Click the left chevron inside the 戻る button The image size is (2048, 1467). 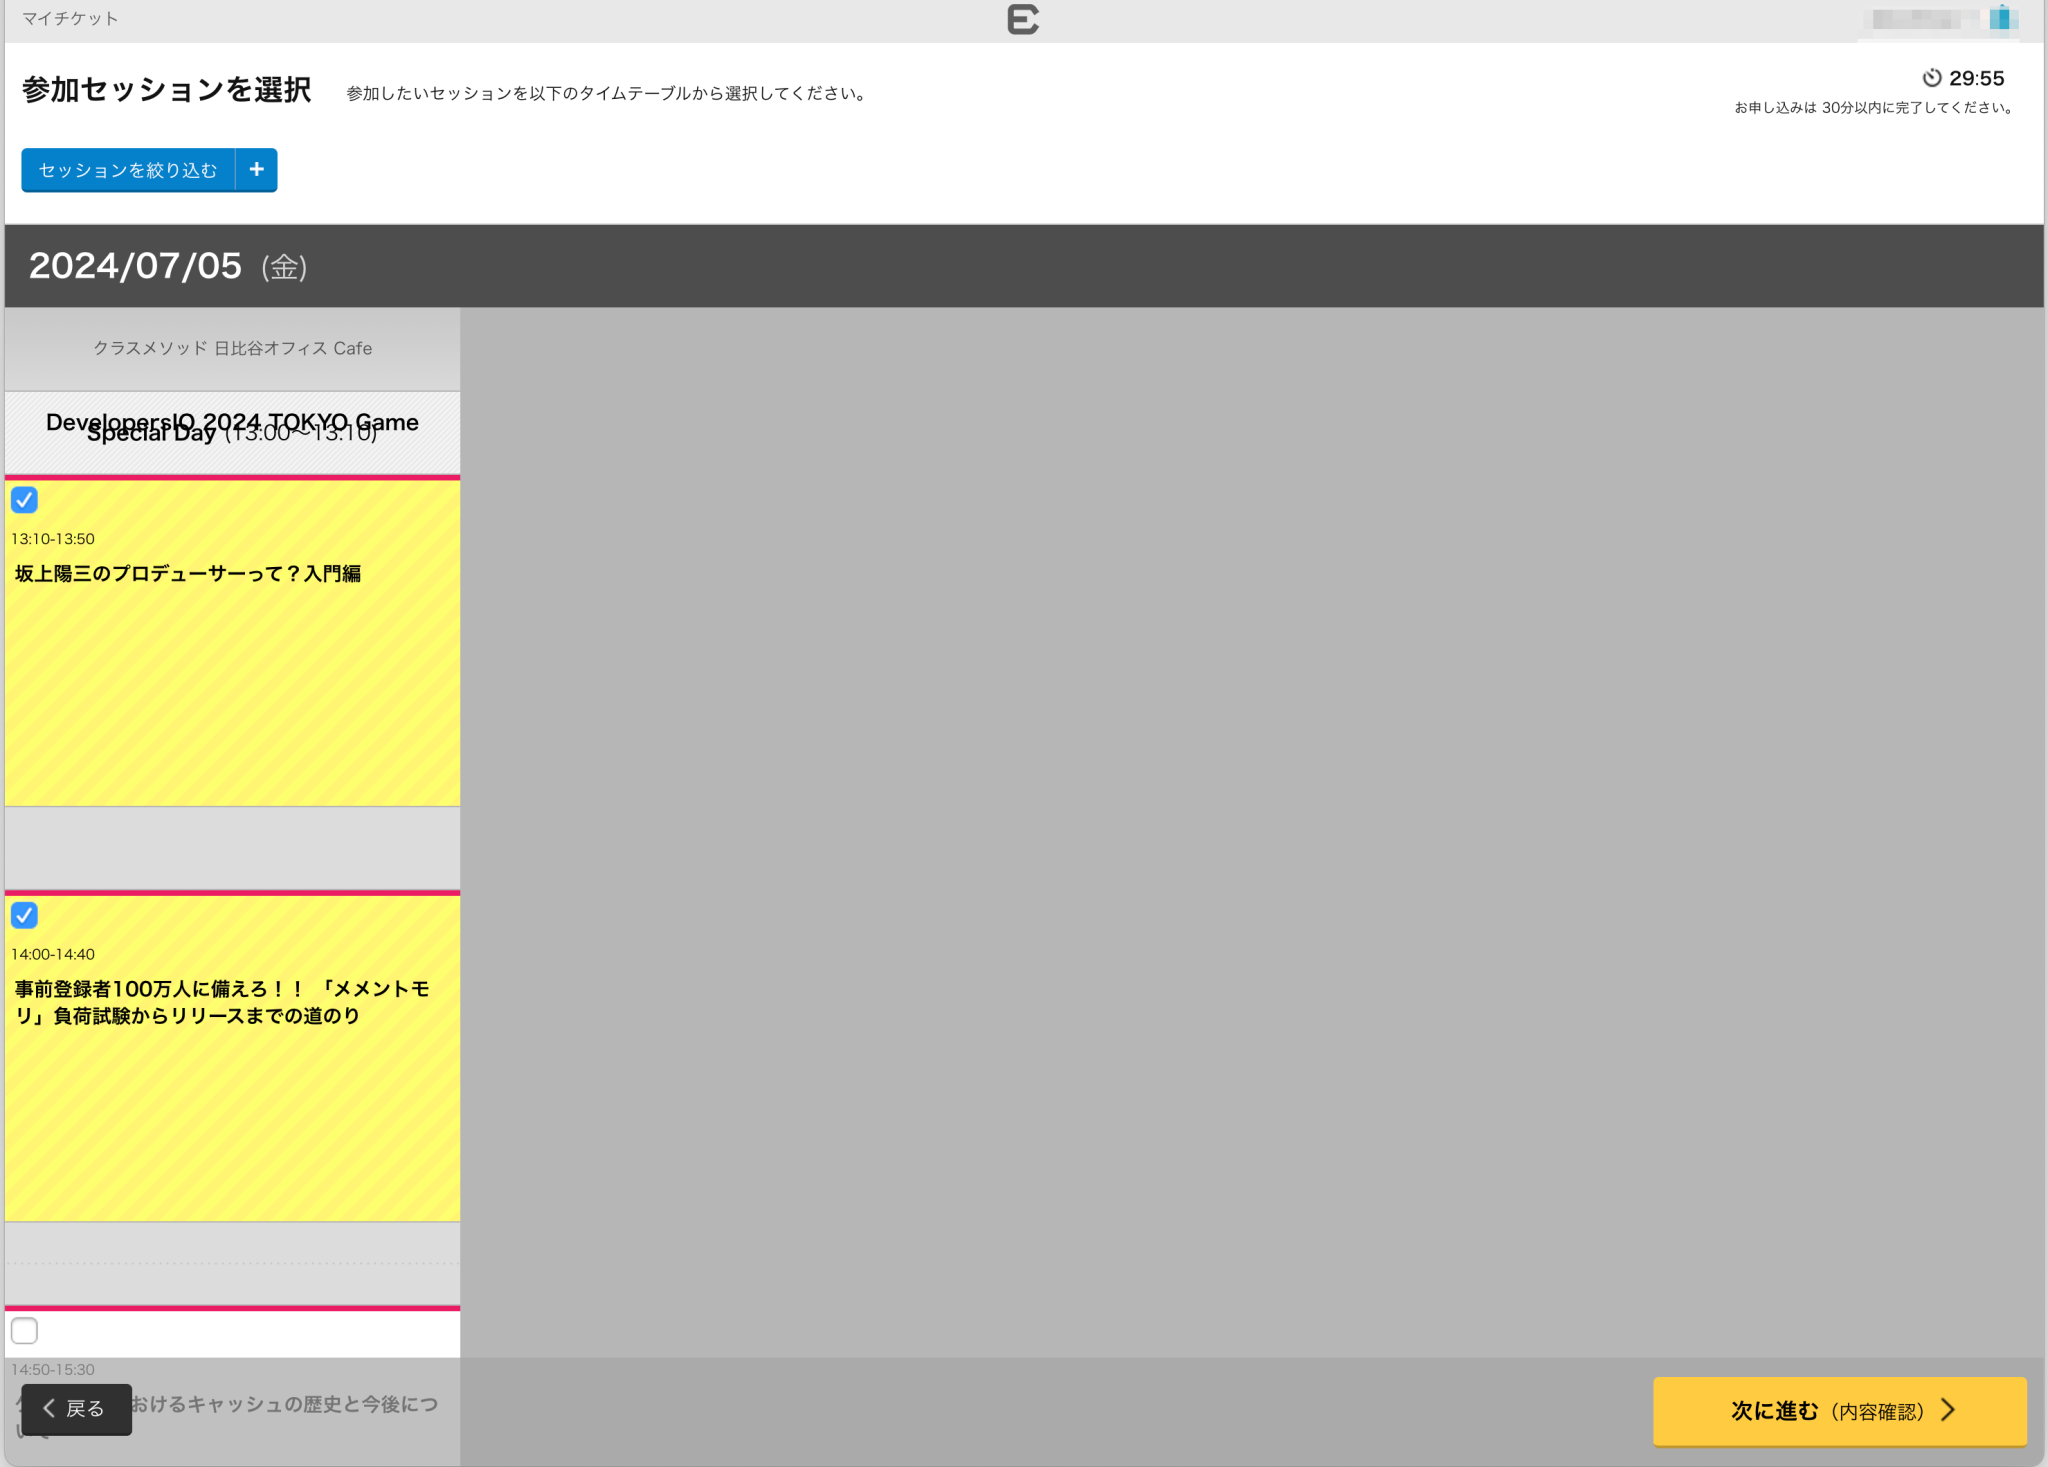click(47, 1407)
